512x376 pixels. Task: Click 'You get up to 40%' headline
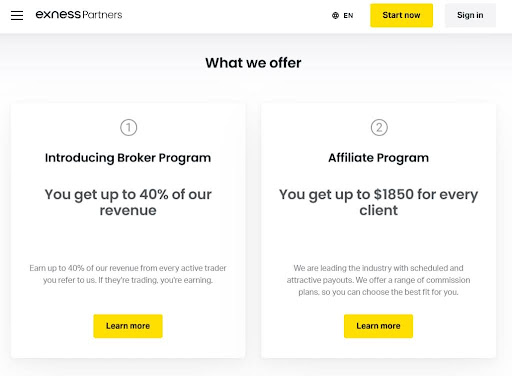click(x=128, y=202)
